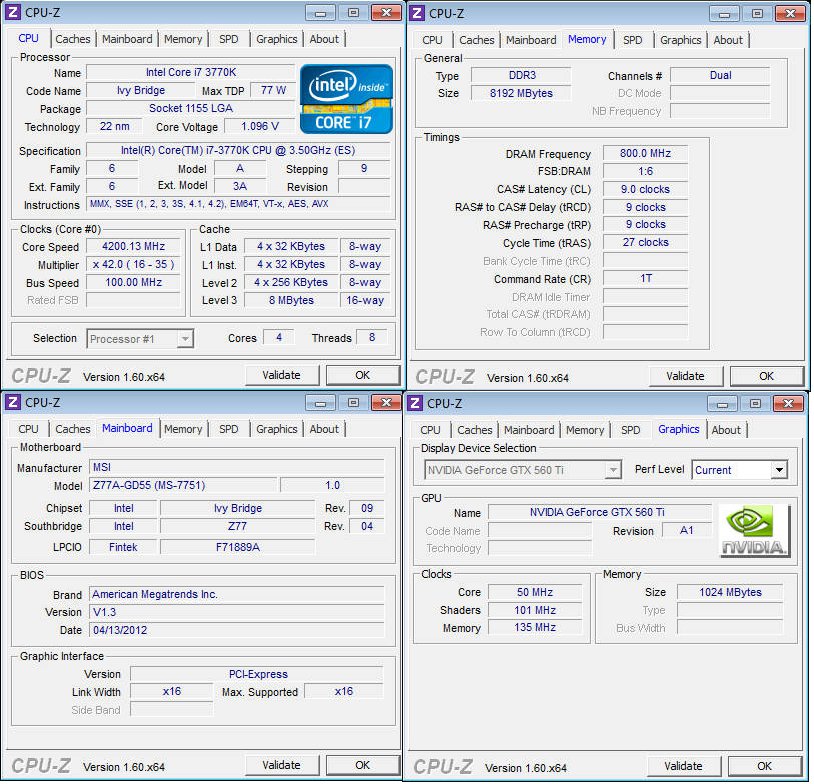Image resolution: width=814 pixels, height=784 pixels.
Task: Click the Core Voltage 1.096 V value
Action: tap(260, 126)
